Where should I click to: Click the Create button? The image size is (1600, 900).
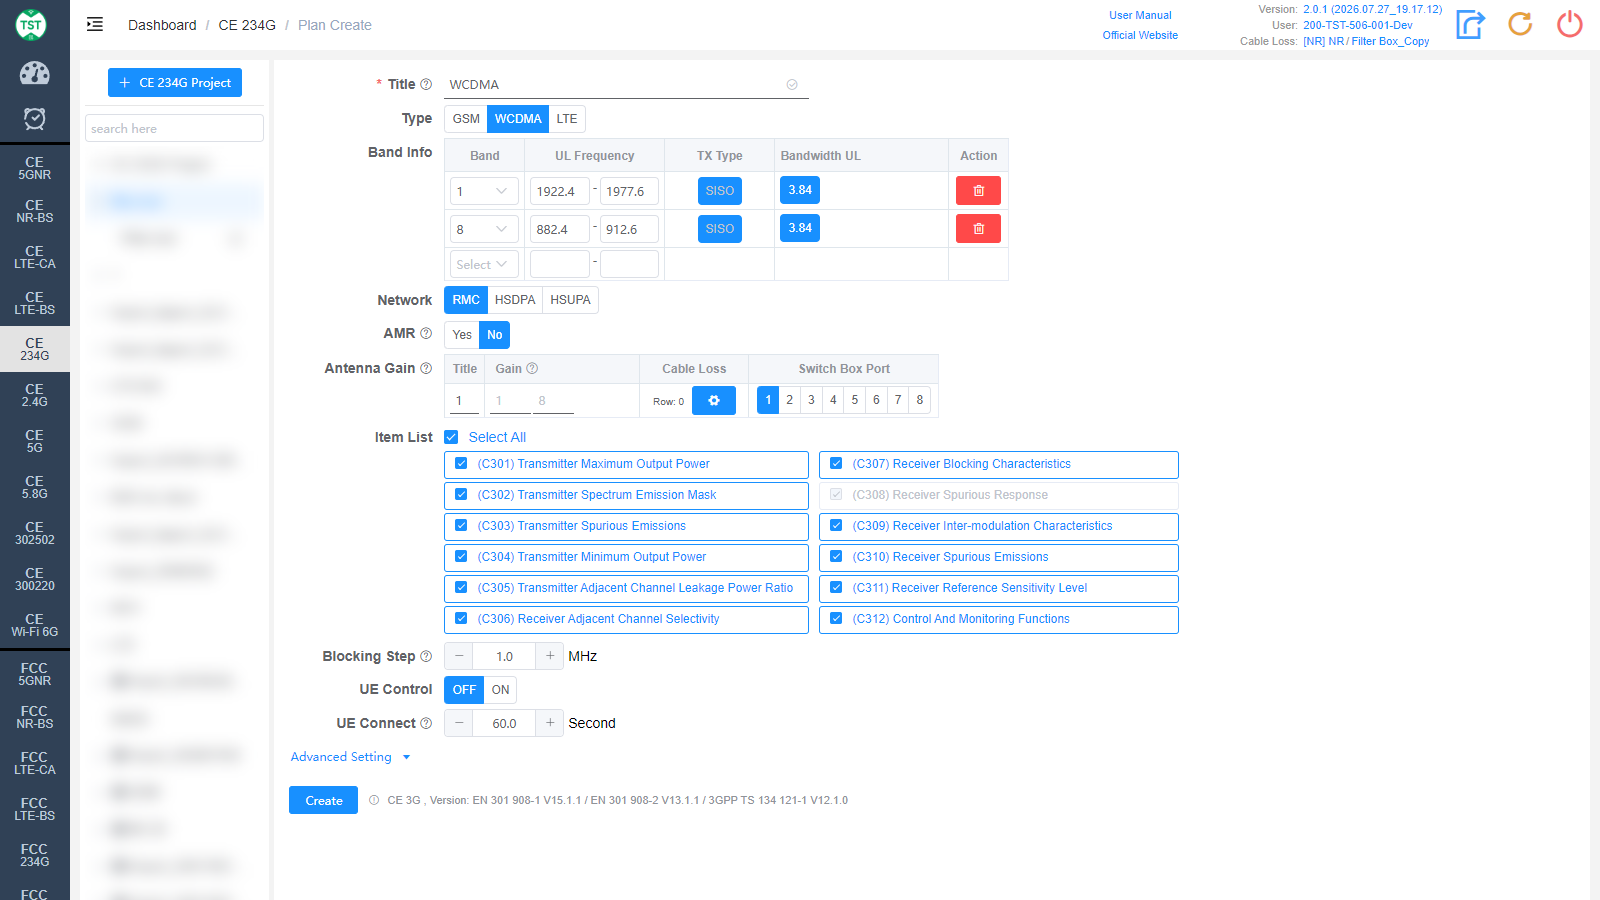click(x=323, y=801)
